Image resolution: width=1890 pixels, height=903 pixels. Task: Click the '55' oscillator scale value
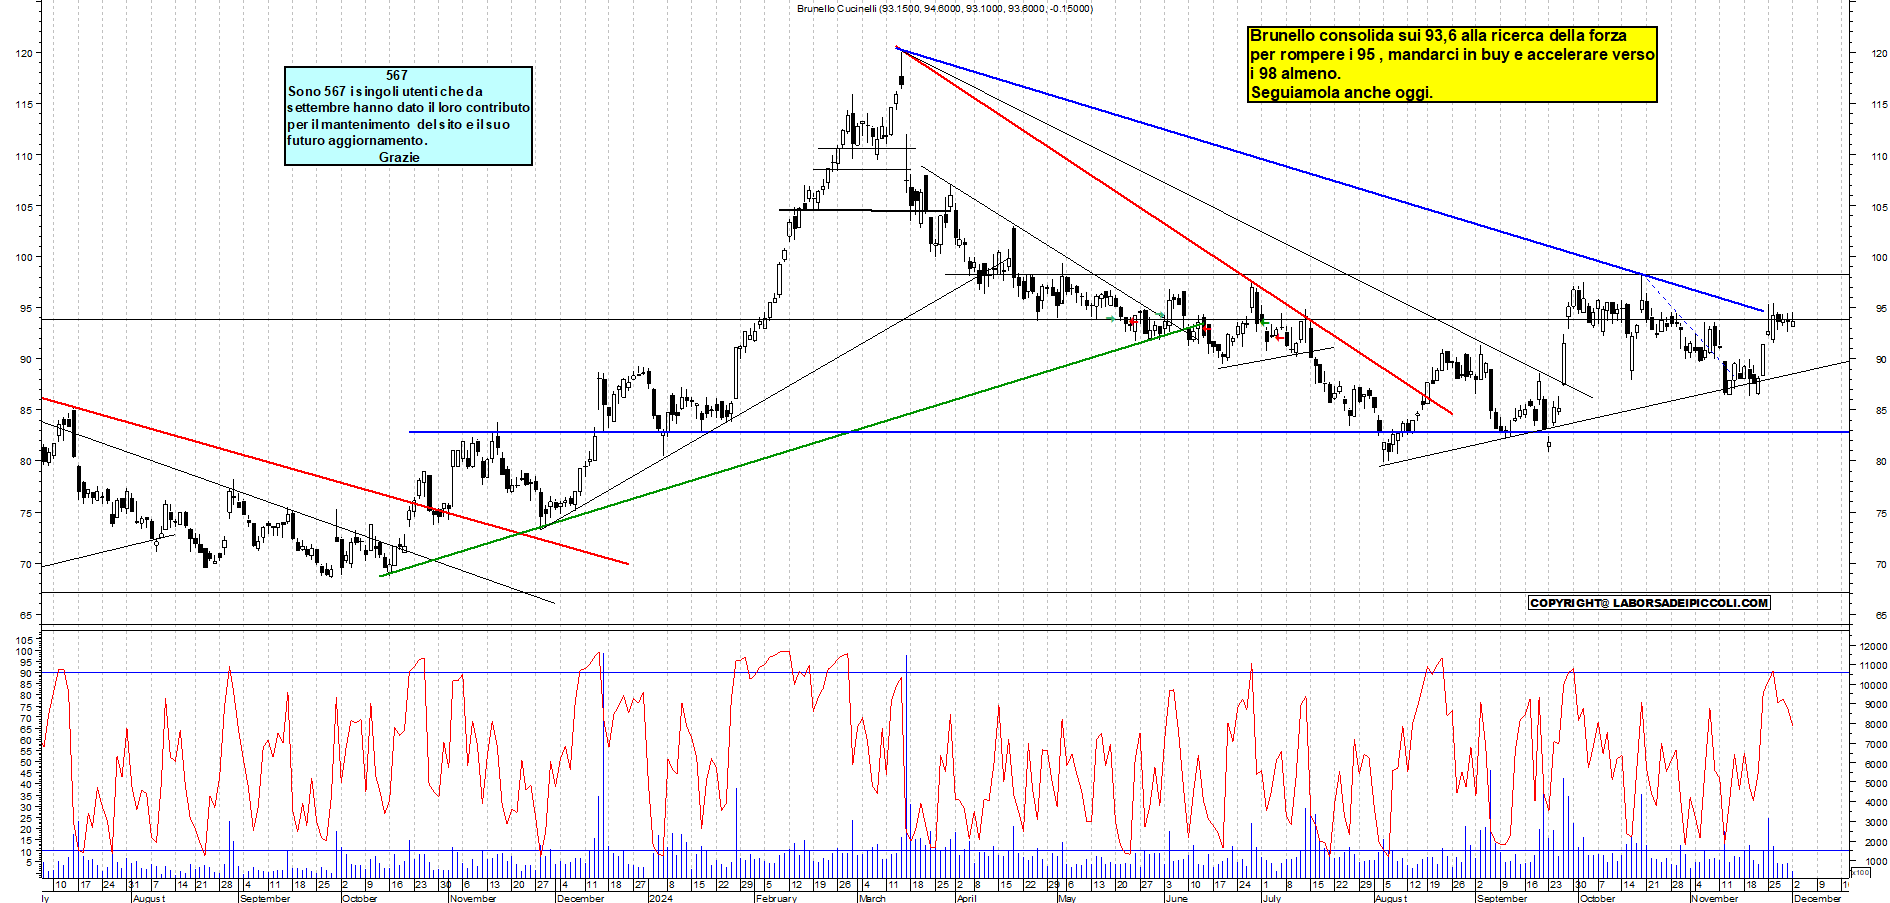pos(27,751)
